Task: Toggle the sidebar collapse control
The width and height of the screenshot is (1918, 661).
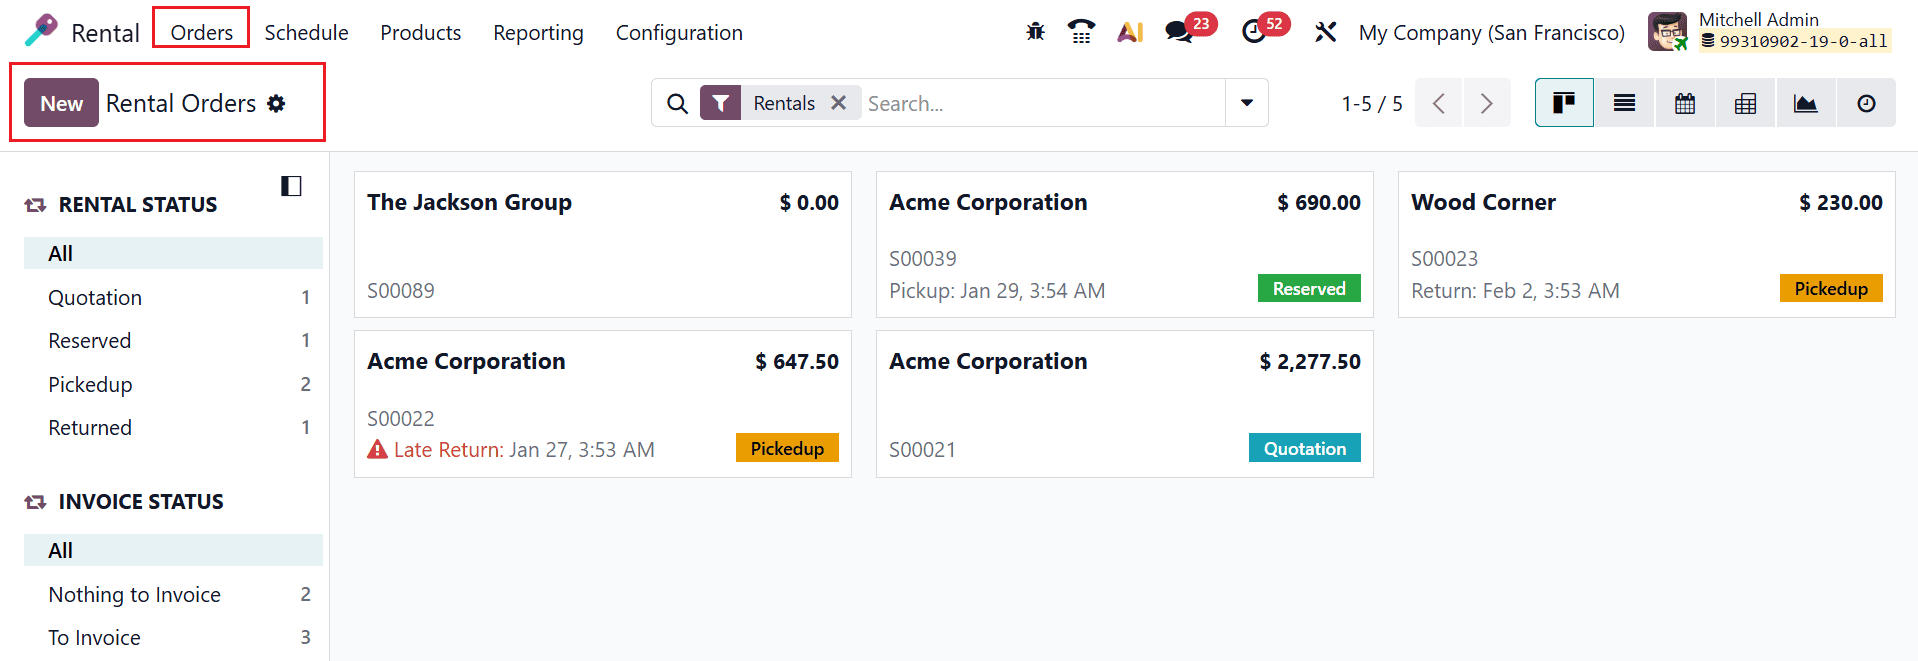Action: tap(291, 185)
